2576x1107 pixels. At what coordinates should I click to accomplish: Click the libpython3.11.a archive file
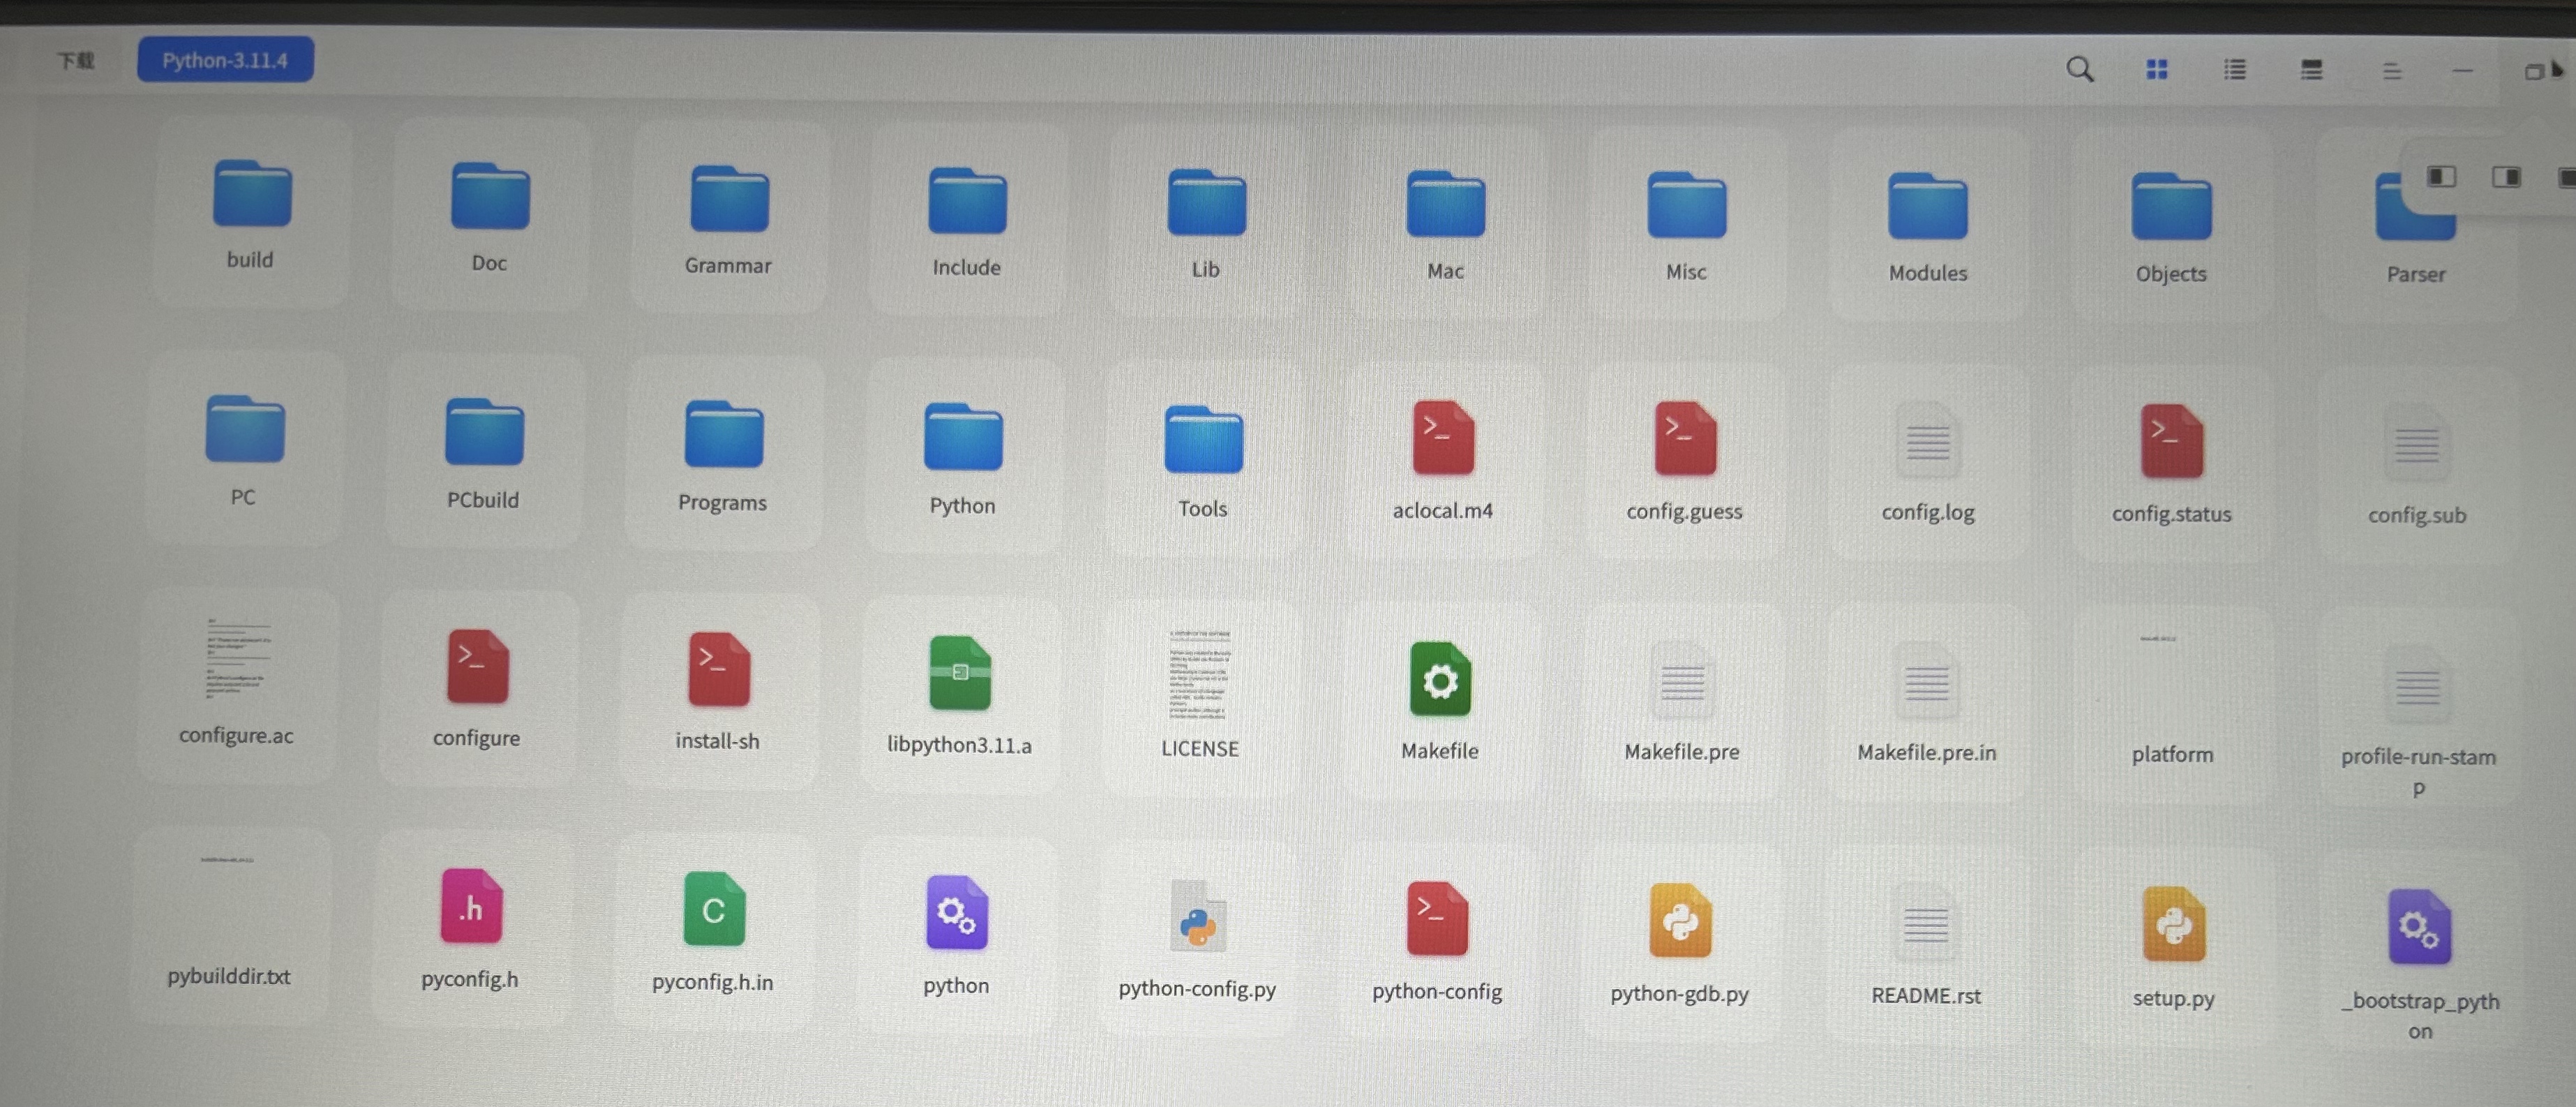(x=959, y=674)
